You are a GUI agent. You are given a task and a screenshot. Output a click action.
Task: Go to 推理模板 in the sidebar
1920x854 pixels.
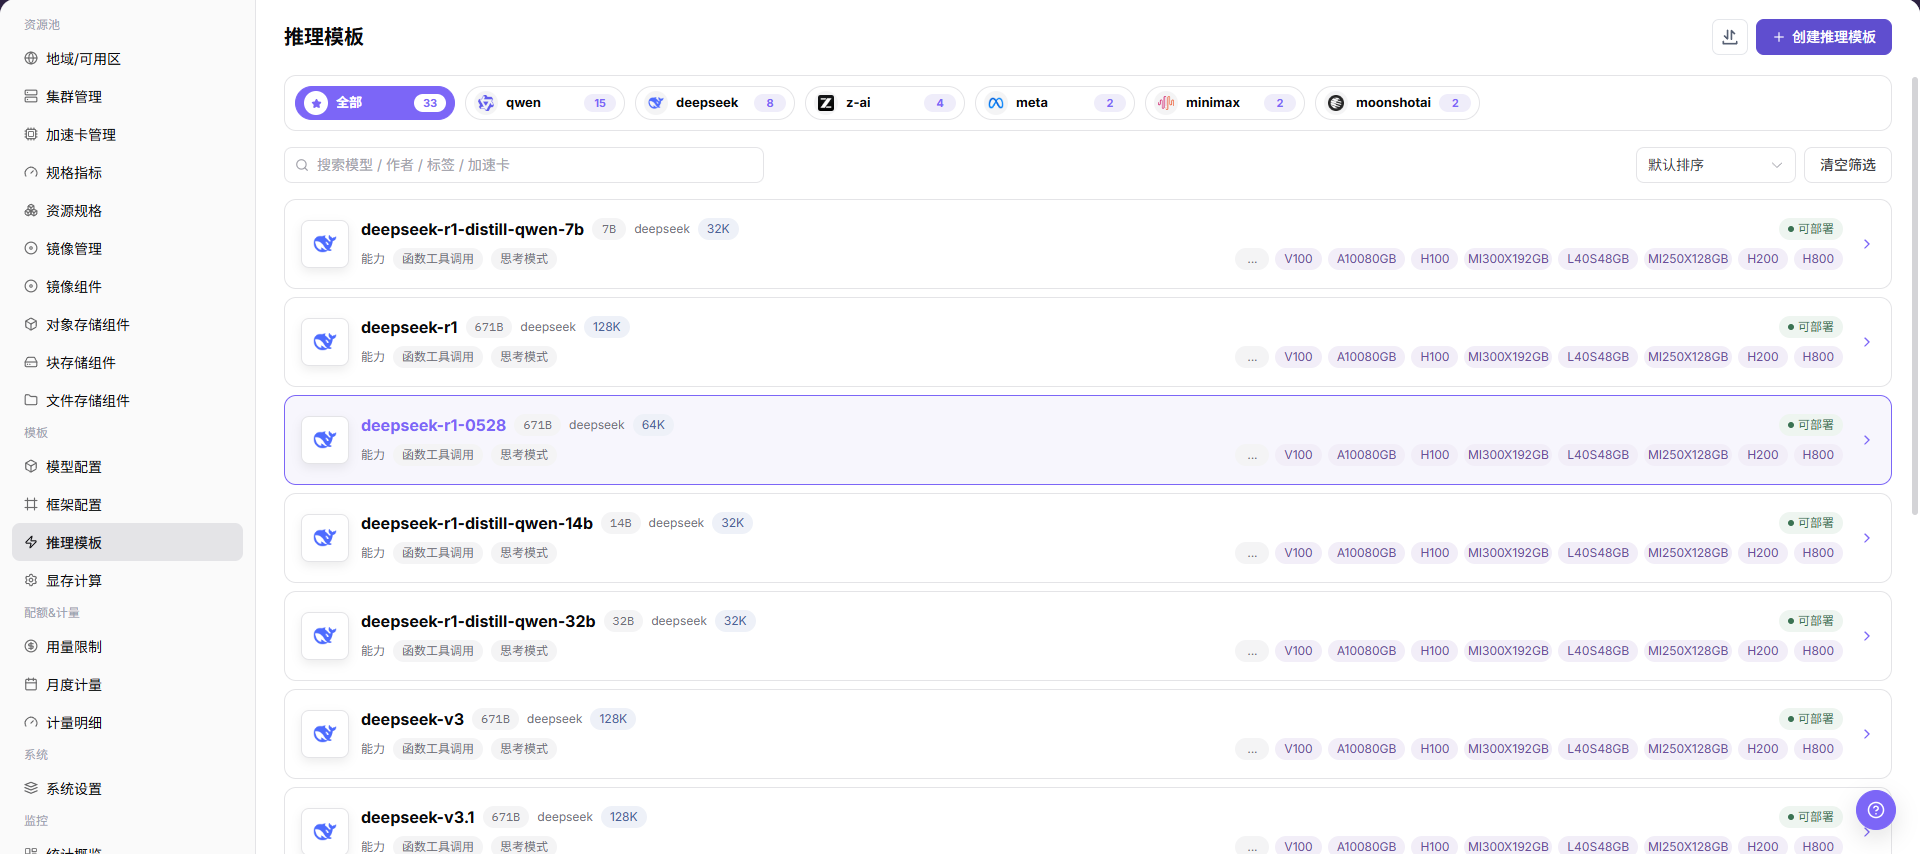tap(127, 542)
